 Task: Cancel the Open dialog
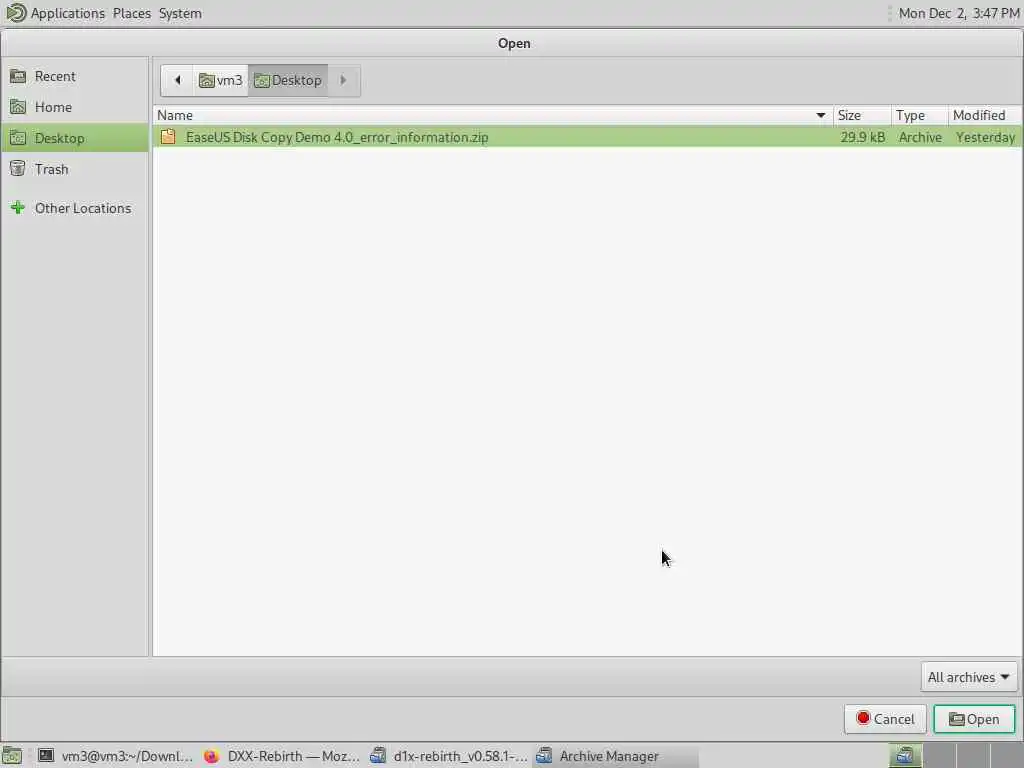coord(885,719)
